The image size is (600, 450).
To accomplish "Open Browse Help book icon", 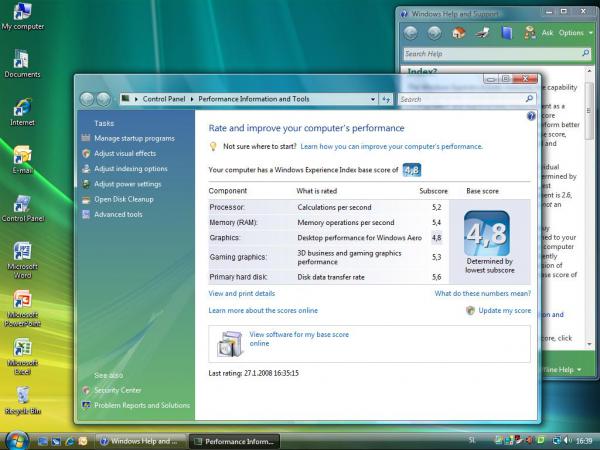I will pos(507,32).
